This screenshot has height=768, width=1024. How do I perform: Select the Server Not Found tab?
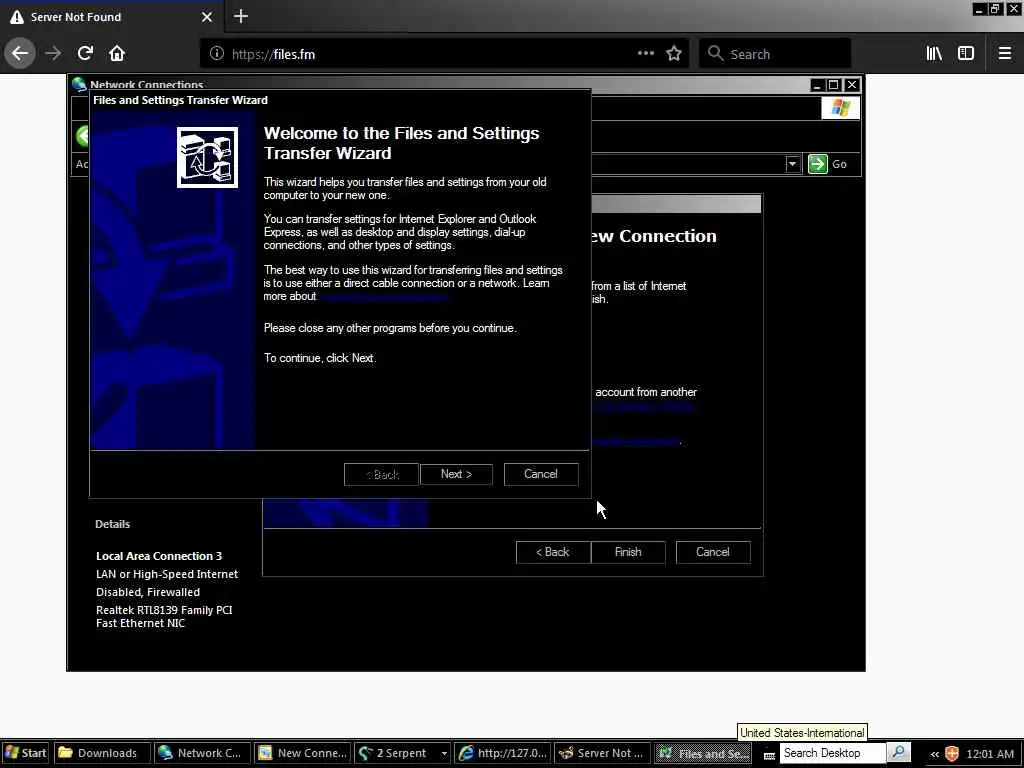111,17
